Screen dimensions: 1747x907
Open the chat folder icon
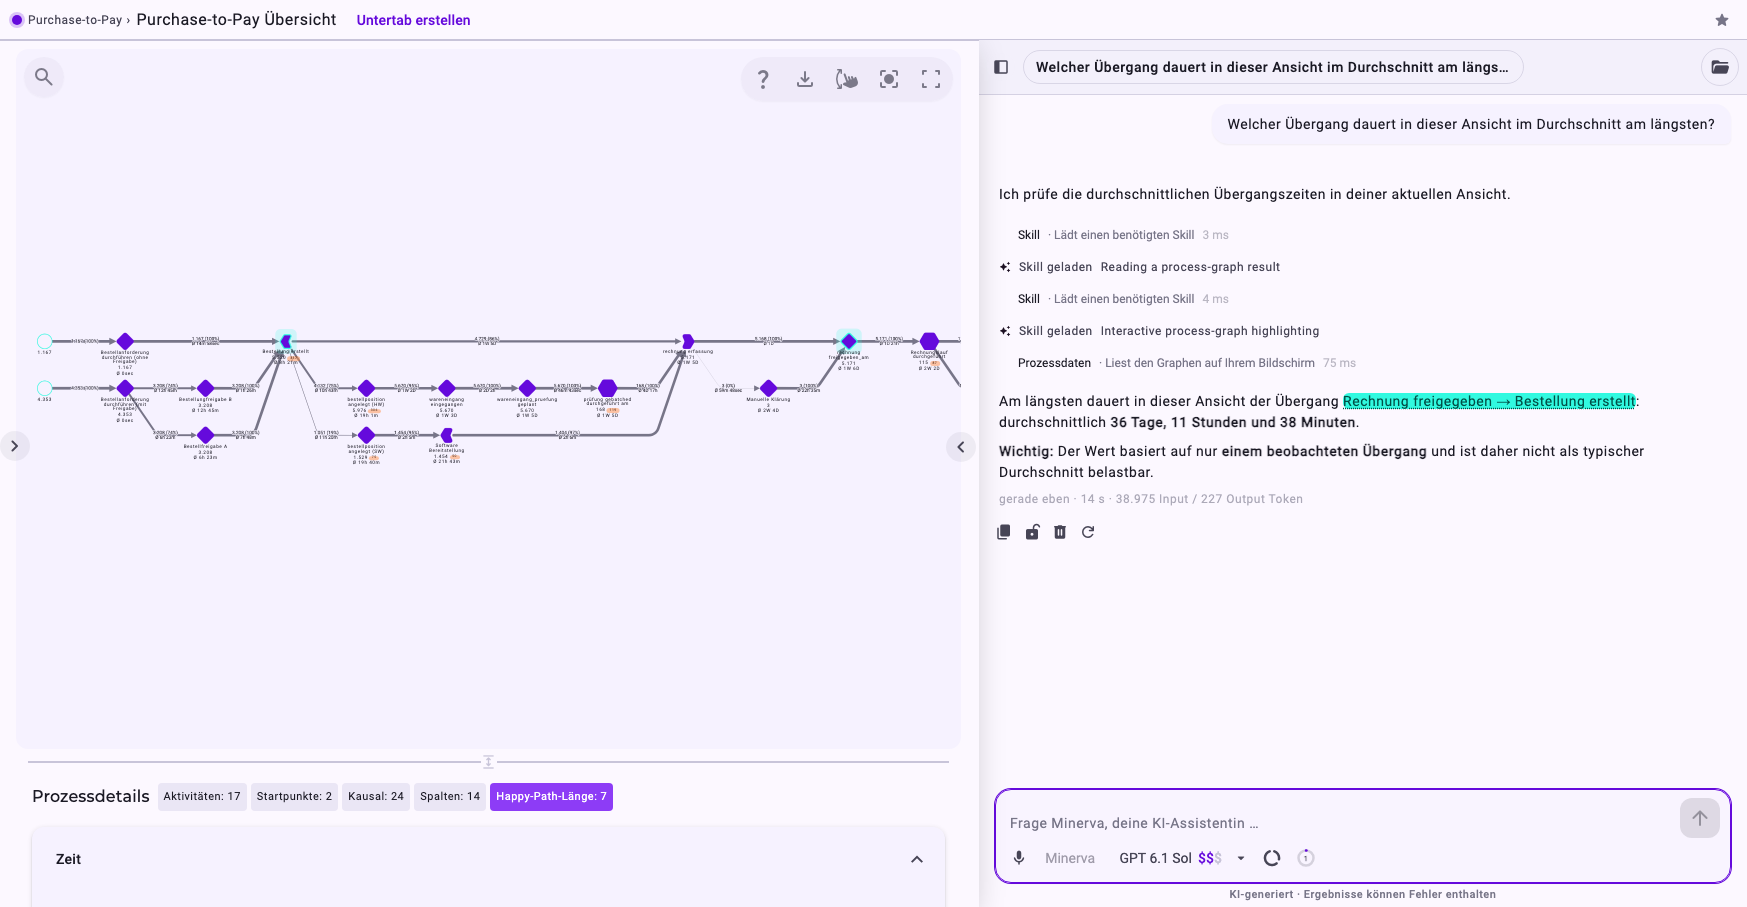point(1720,67)
